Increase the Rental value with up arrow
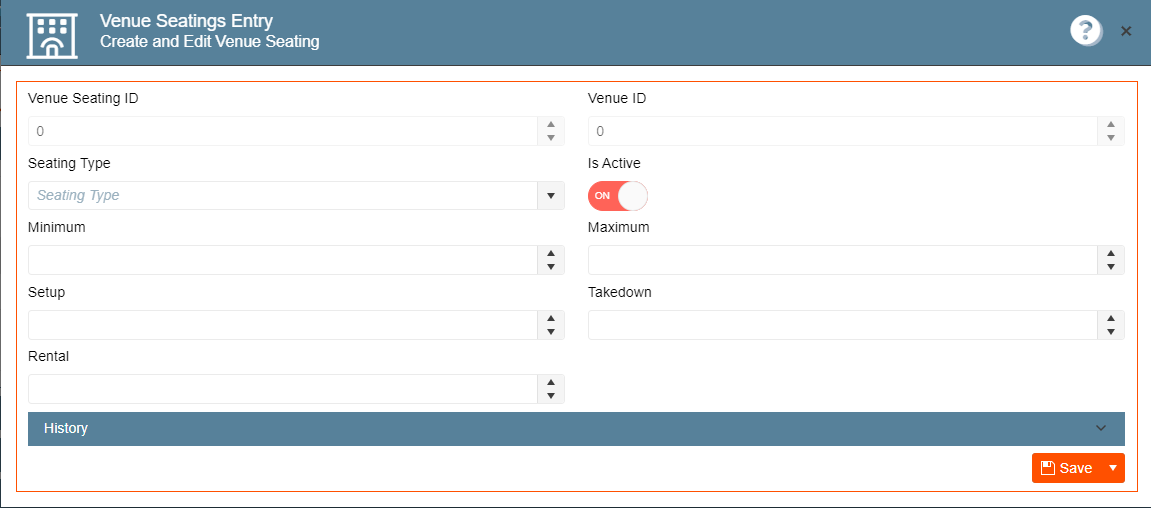Viewport: 1151px width, 508px height. [x=551, y=382]
